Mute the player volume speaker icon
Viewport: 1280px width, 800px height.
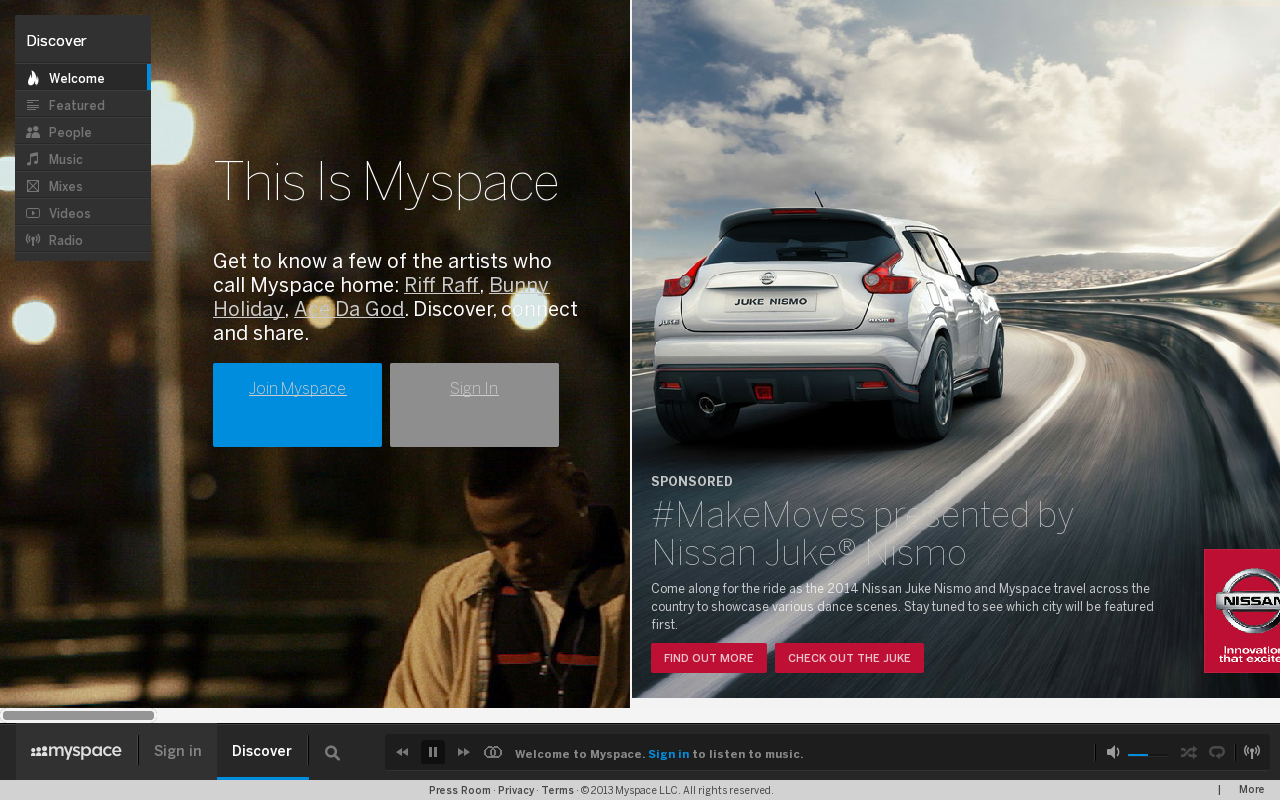[1112, 752]
